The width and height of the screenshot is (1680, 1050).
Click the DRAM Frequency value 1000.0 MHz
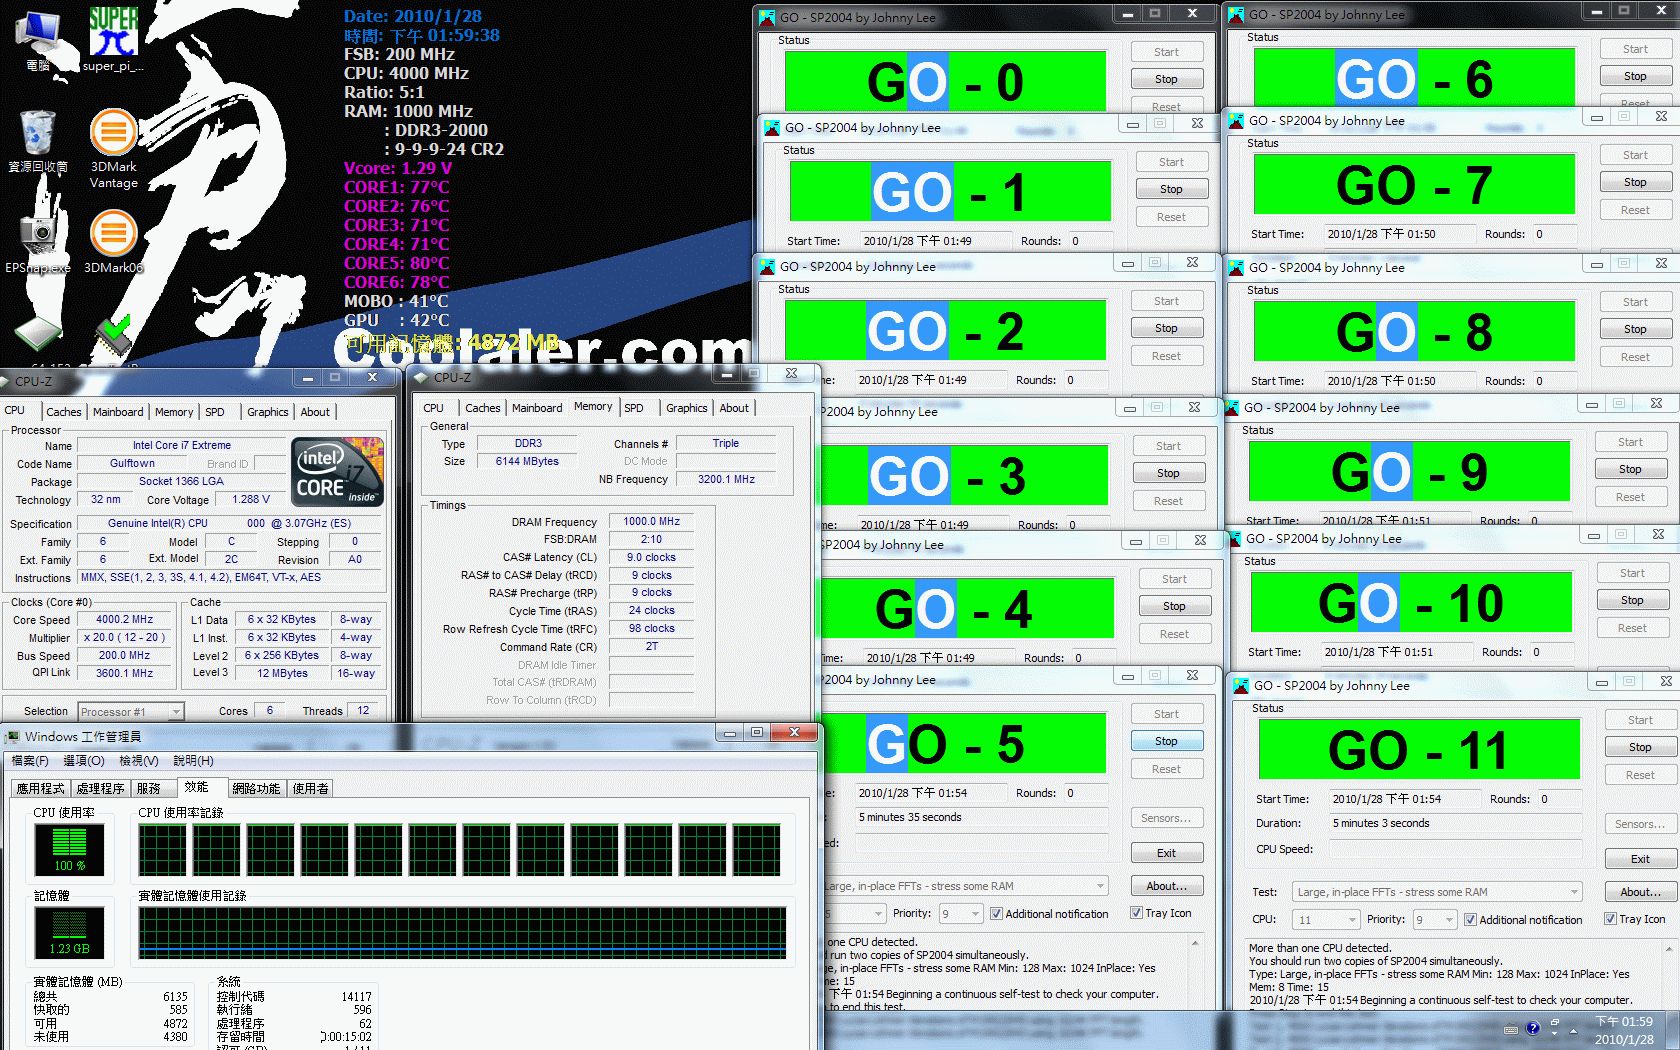pyautogui.click(x=652, y=521)
